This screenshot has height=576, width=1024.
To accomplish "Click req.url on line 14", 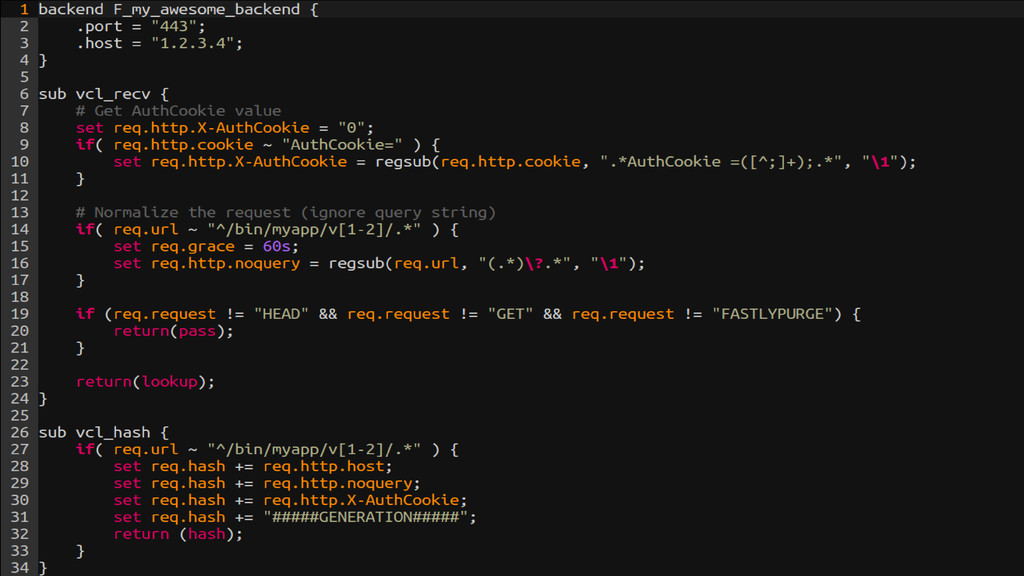I will (146, 230).
